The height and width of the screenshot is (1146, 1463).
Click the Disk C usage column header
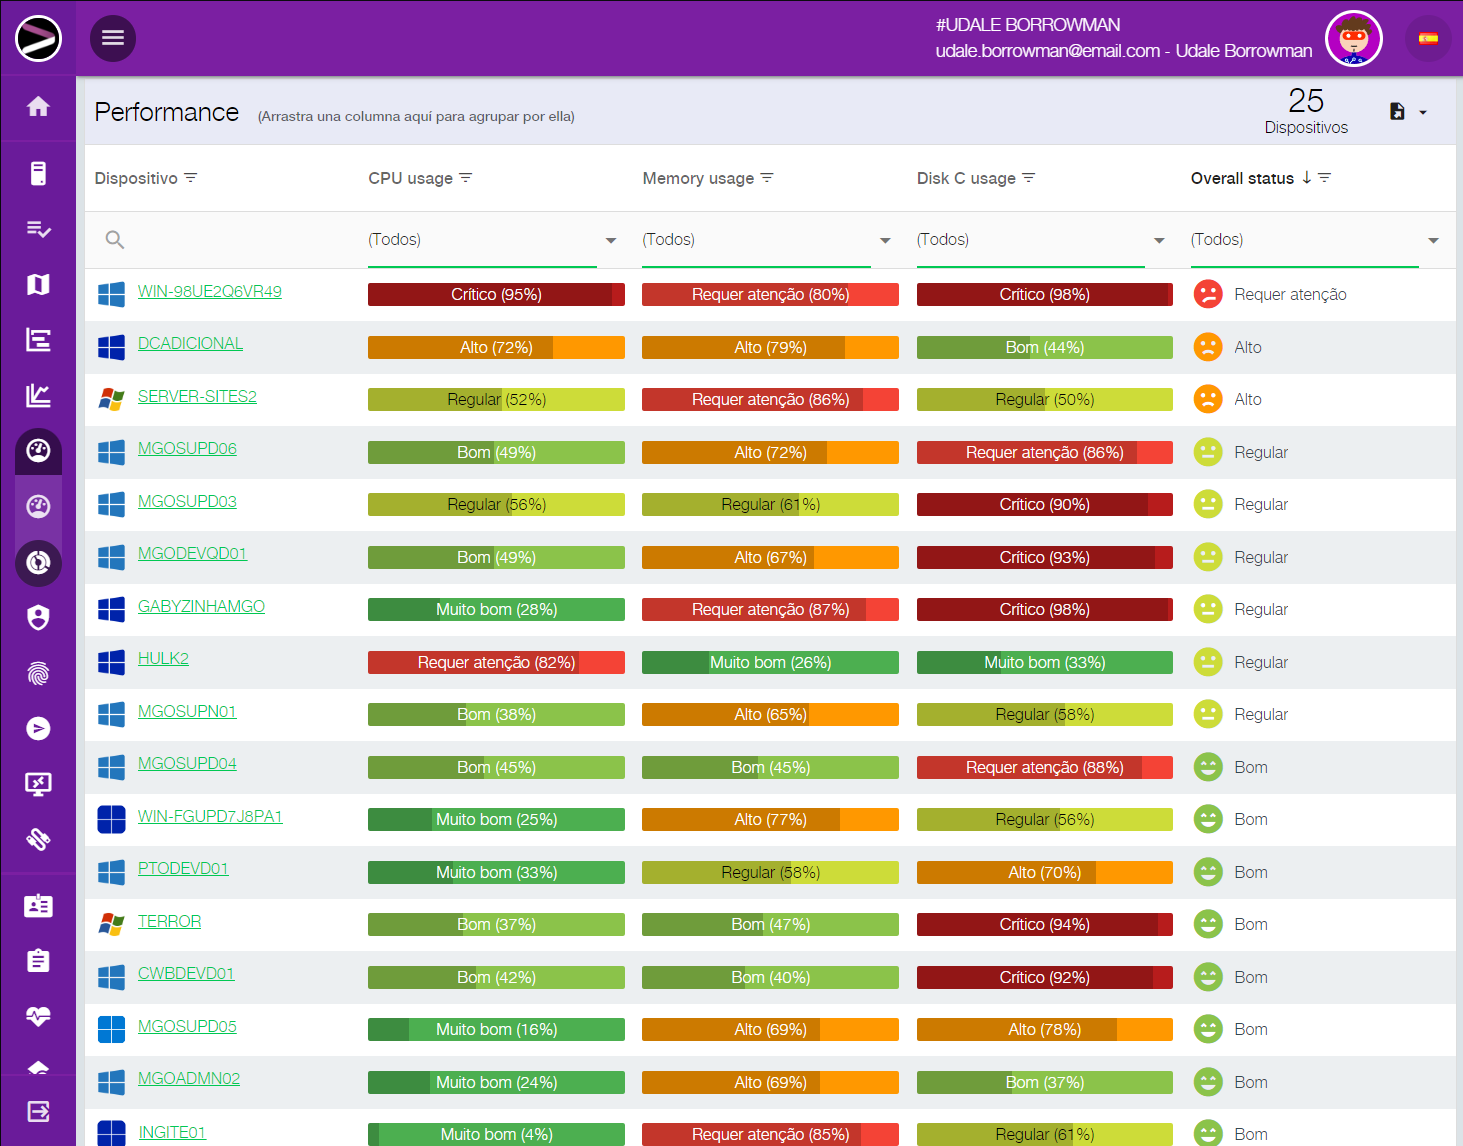click(965, 178)
